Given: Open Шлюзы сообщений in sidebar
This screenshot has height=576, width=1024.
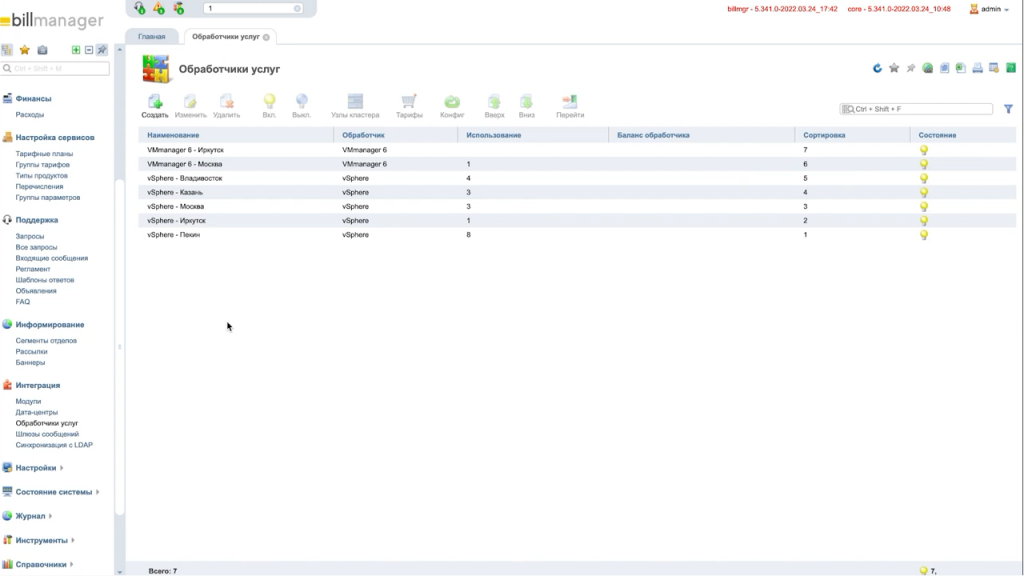Looking at the screenshot, I should (x=47, y=434).
